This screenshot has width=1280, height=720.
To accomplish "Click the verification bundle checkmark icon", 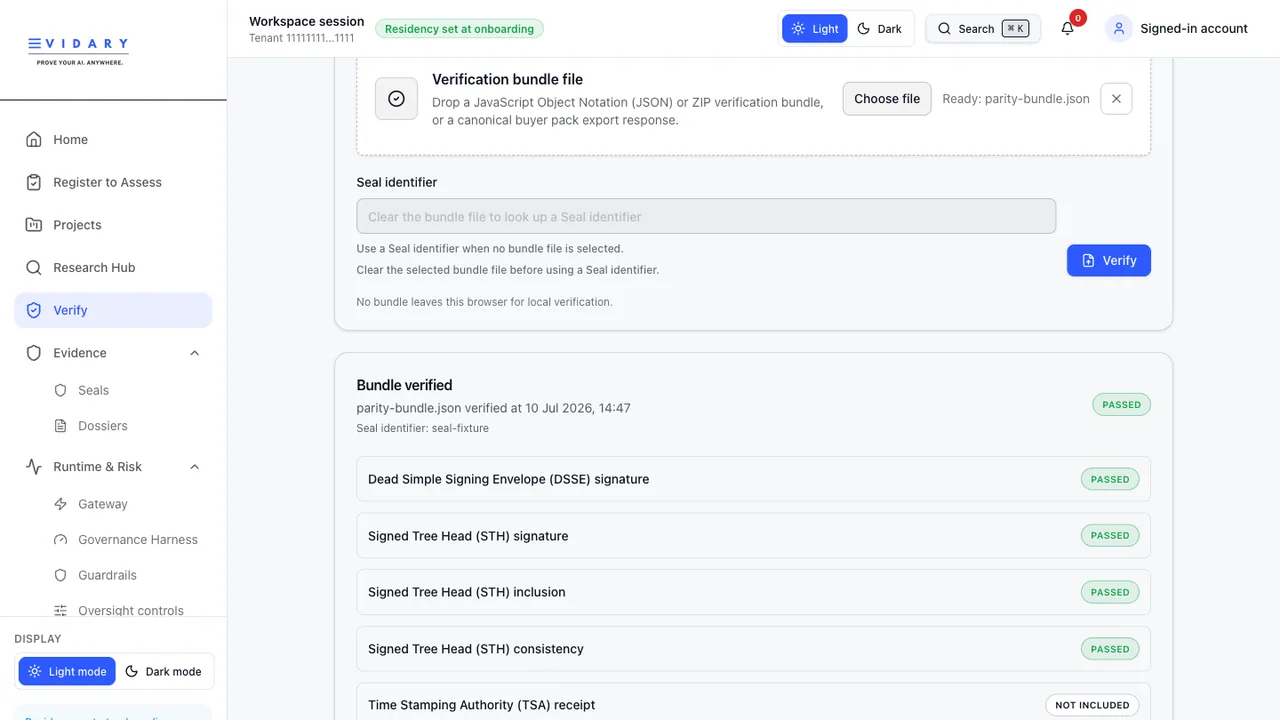I will (x=396, y=99).
